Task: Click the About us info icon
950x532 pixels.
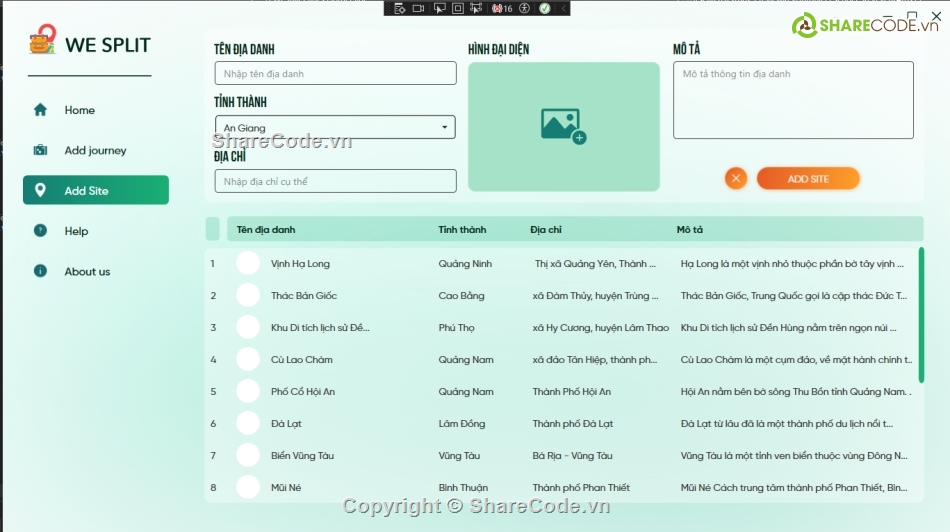Action: [40, 271]
